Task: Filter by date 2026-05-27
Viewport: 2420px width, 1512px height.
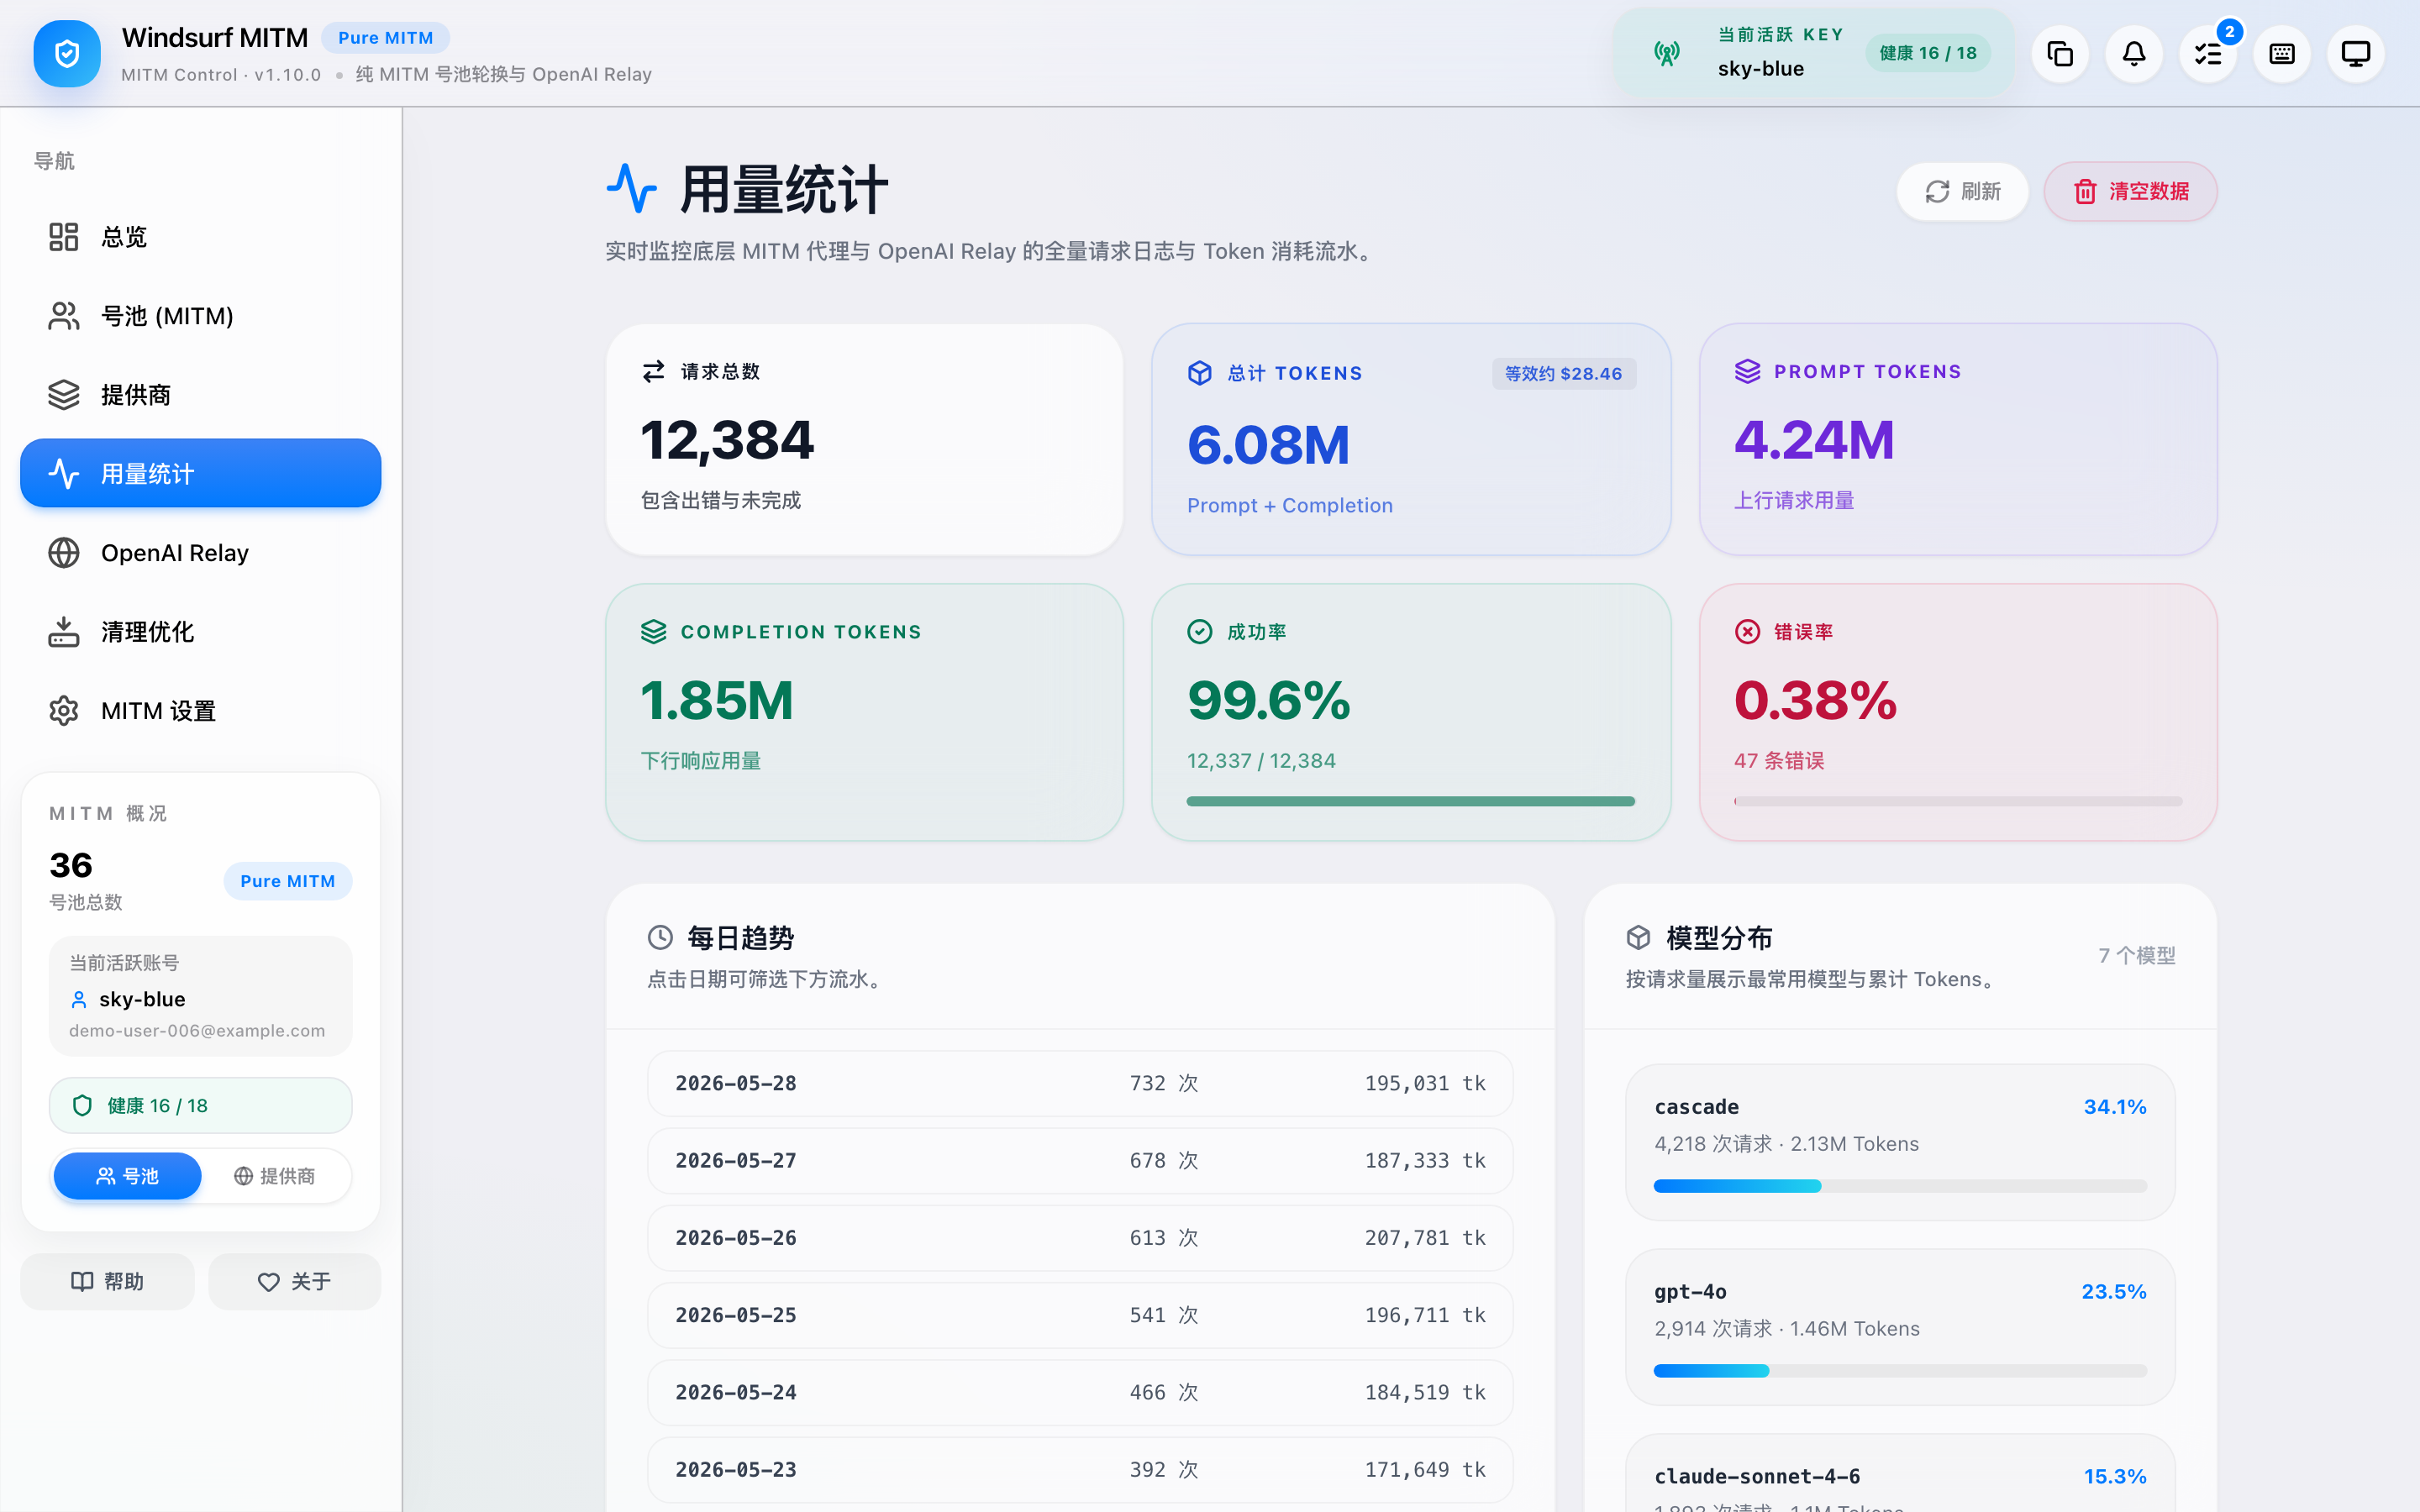Action: [x=1080, y=1161]
